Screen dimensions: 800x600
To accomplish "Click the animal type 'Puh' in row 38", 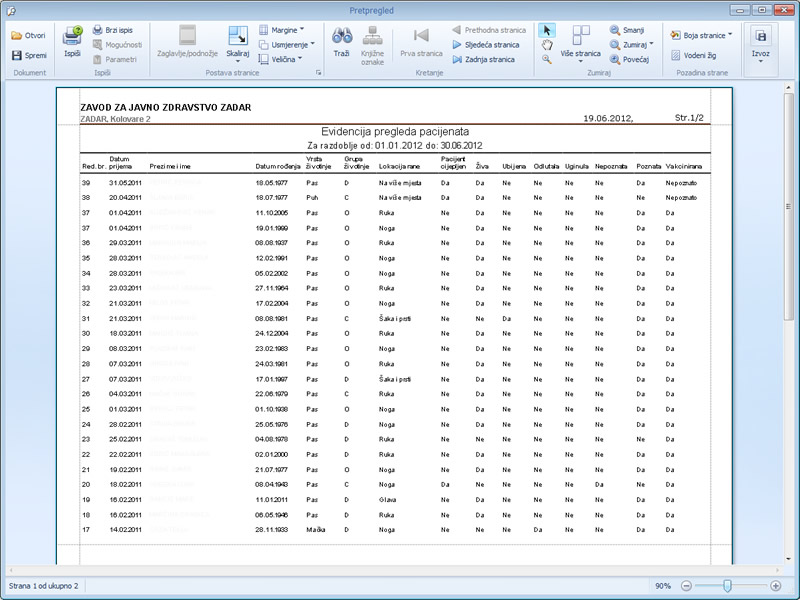I will pos(312,197).
